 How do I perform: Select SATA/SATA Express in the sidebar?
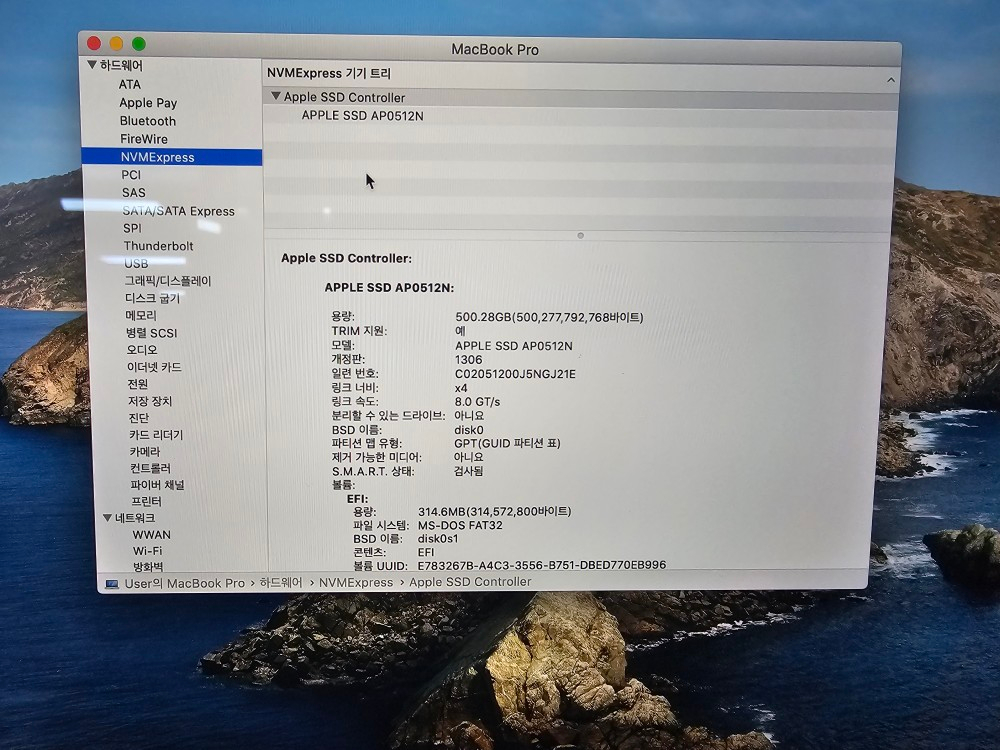click(178, 211)
